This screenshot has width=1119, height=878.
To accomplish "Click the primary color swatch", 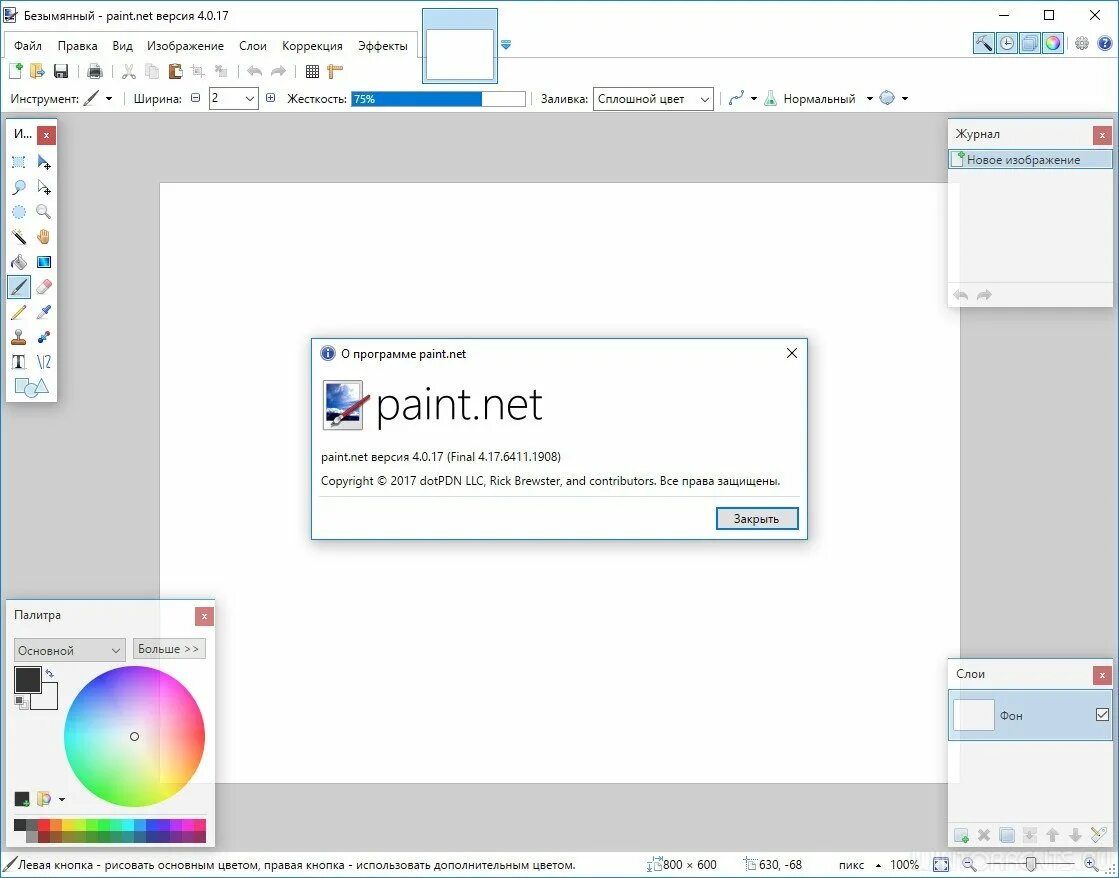I will (x=28, y=679).
